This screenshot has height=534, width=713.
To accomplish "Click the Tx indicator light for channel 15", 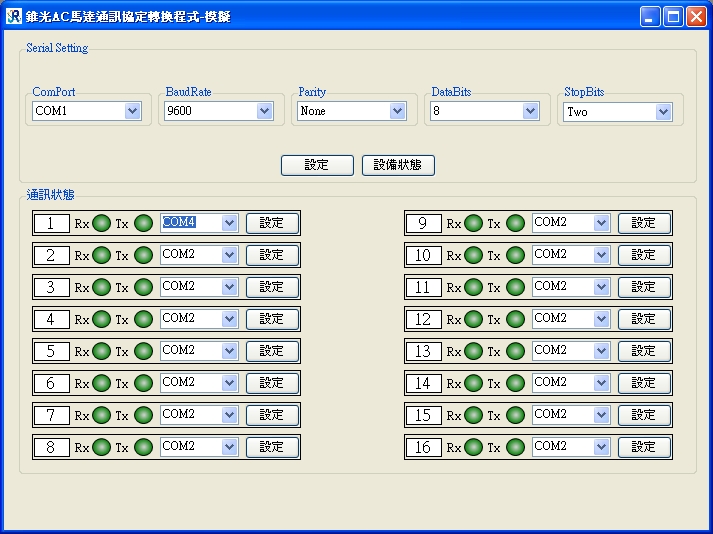I will coord(516,415).
